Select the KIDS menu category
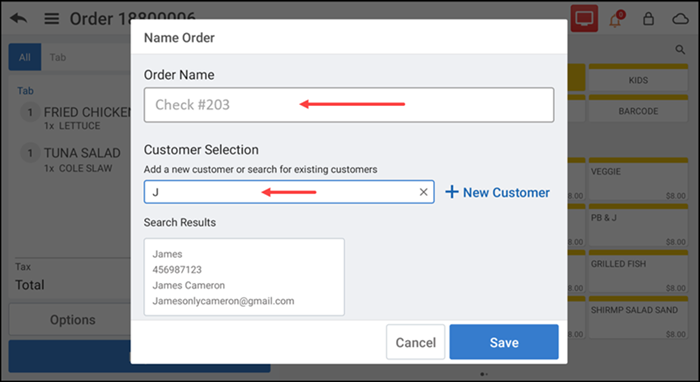The height and width of the screenshot is (382, 700). 638,78
